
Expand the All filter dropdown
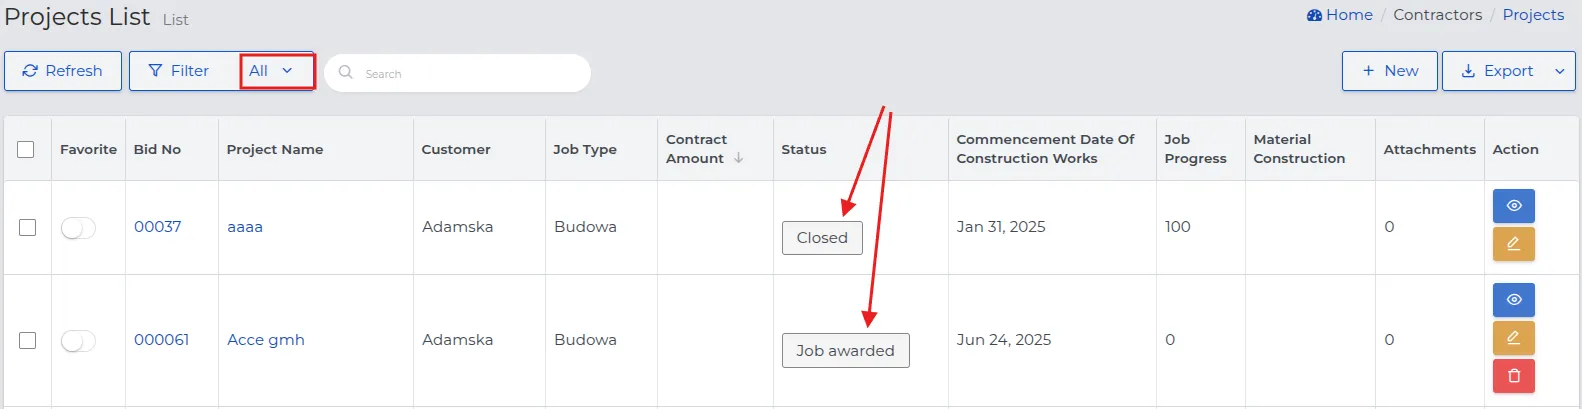tap(277, 71)
